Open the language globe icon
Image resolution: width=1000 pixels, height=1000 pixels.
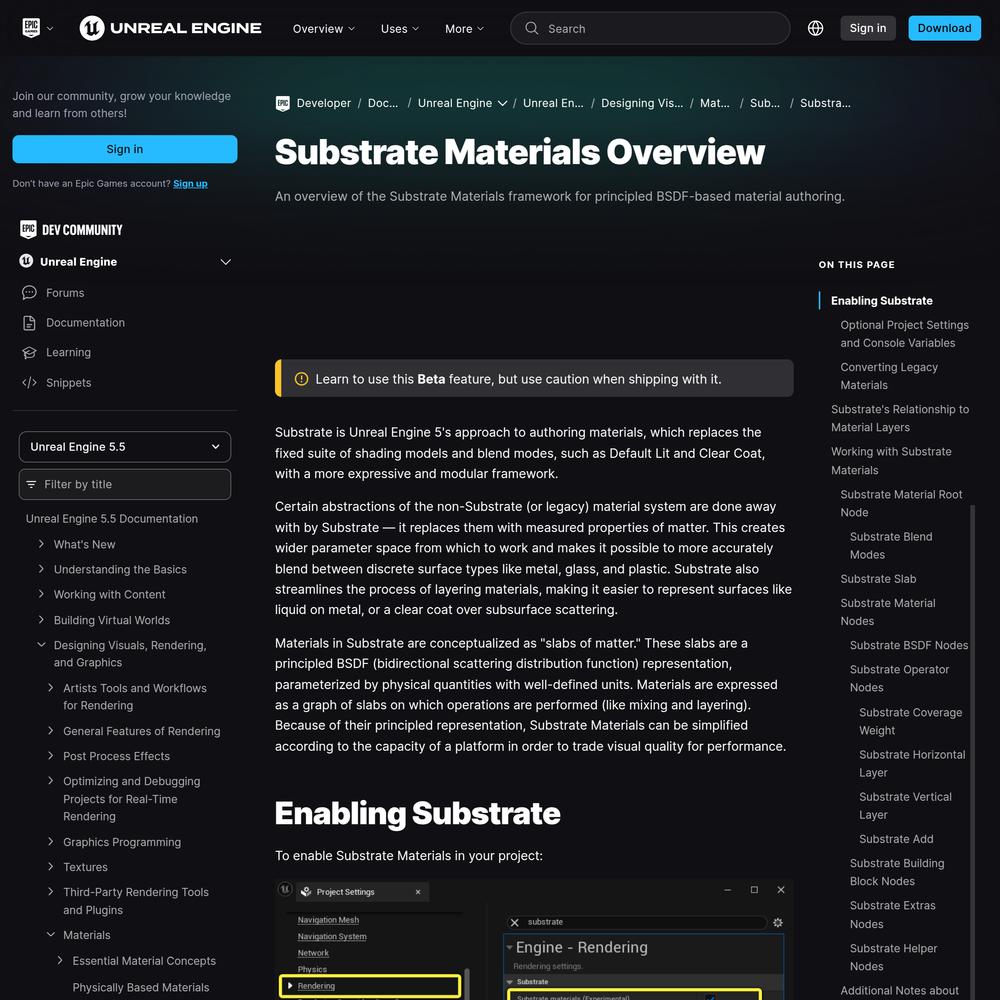point(815,28)
